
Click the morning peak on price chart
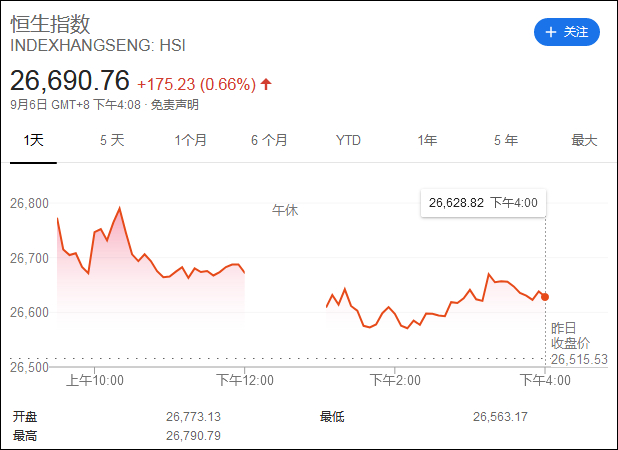(x=120, y=208)
